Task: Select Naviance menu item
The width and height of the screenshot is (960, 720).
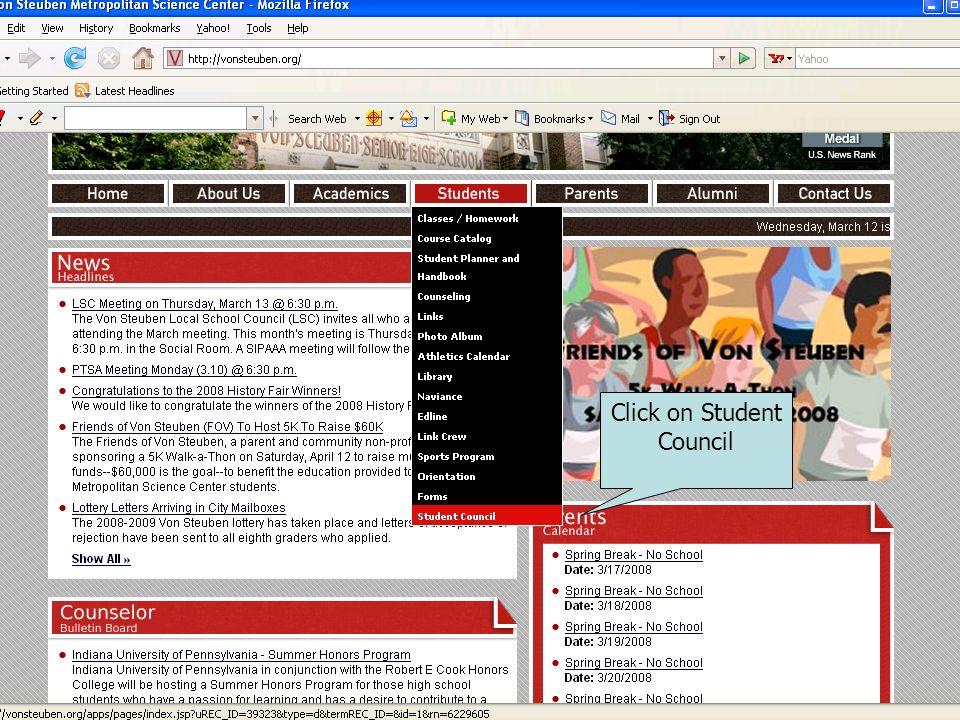Action: click(x=487, y=397)
